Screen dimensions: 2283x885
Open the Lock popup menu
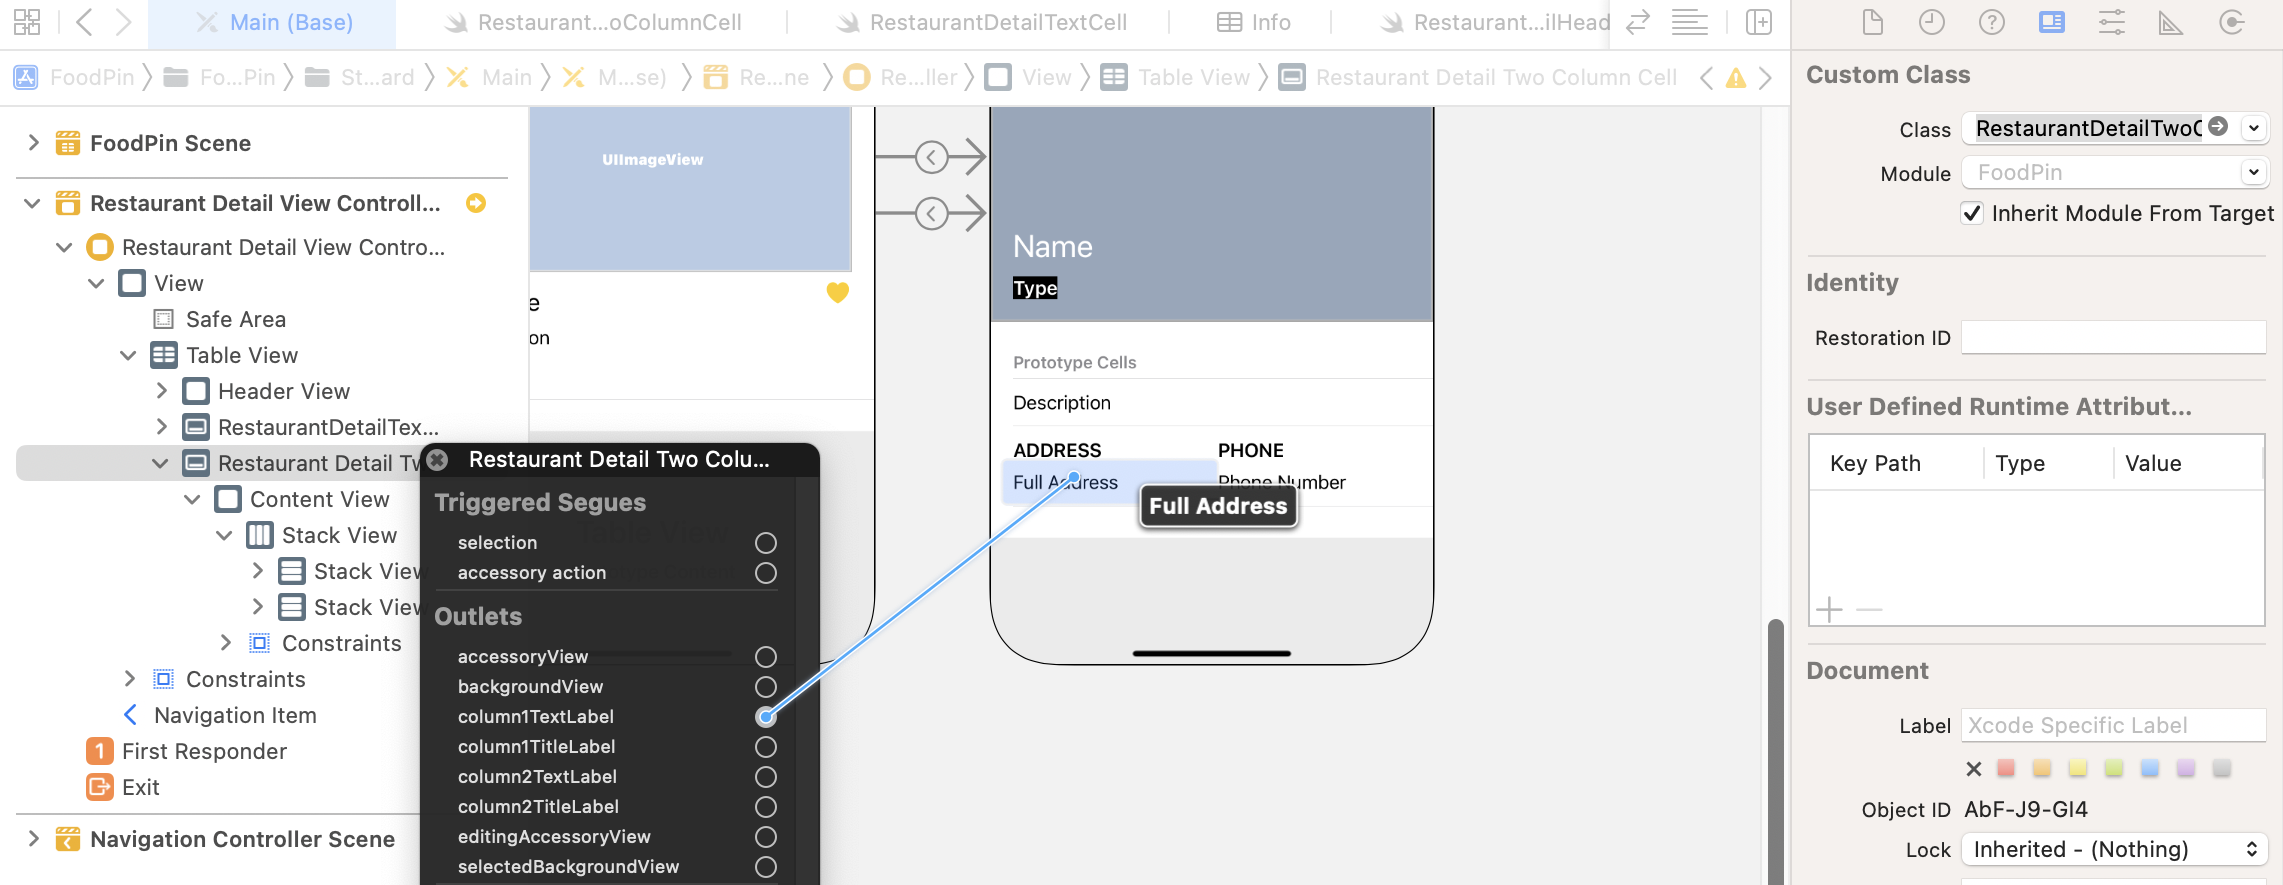coord(2114,849)
